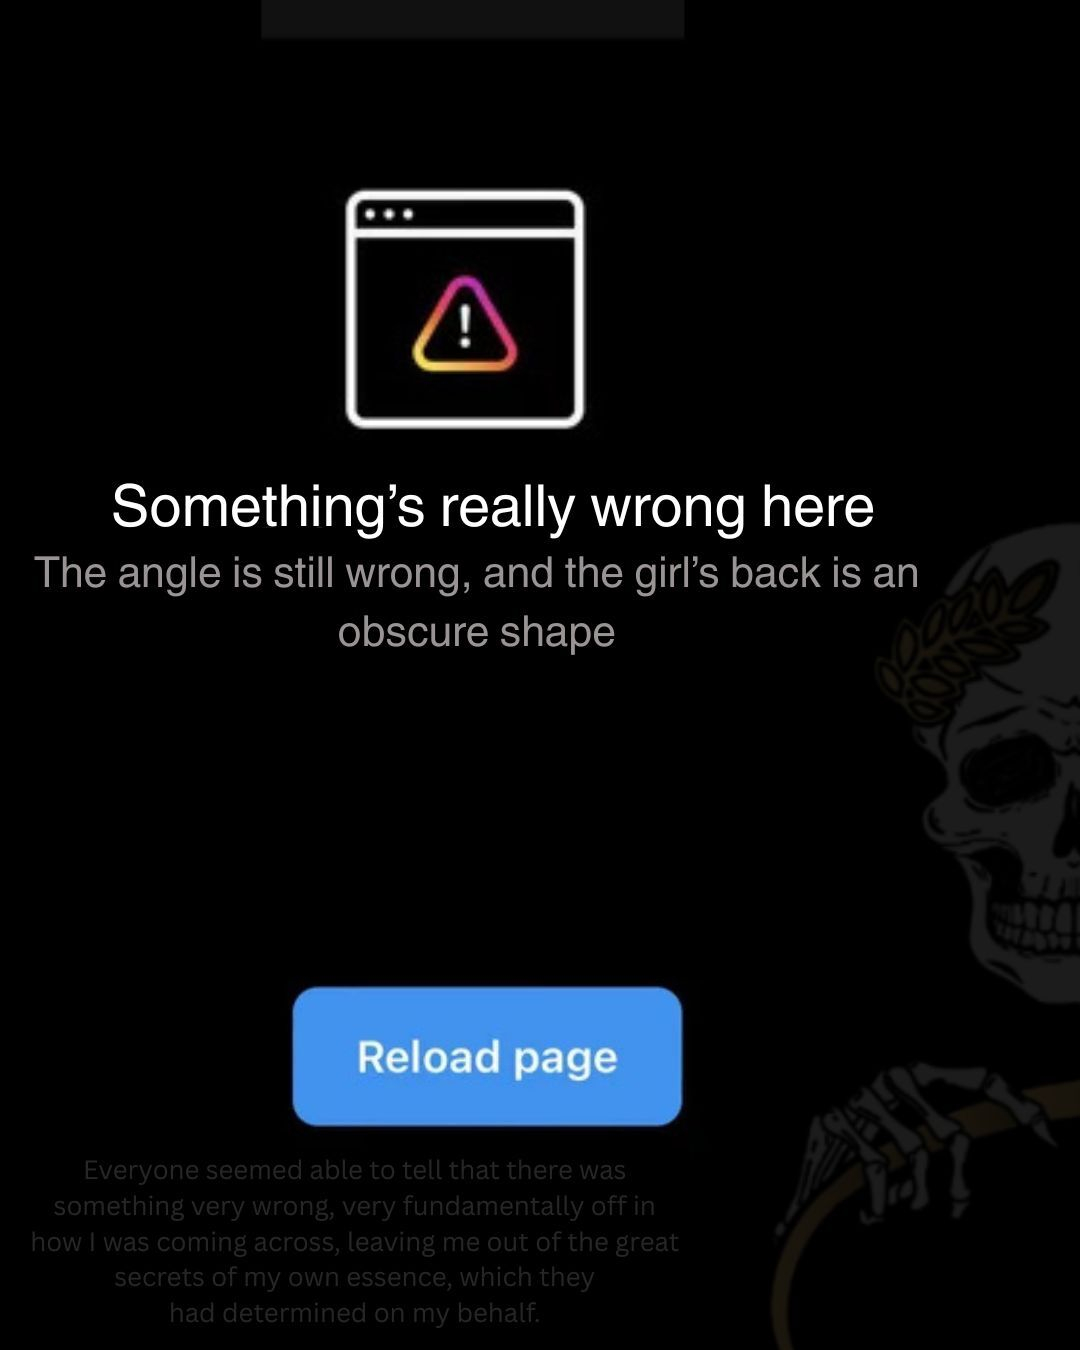1080x1350 pixels.
Task: Click the blue Reload page button
Action: pos(487,1056)
